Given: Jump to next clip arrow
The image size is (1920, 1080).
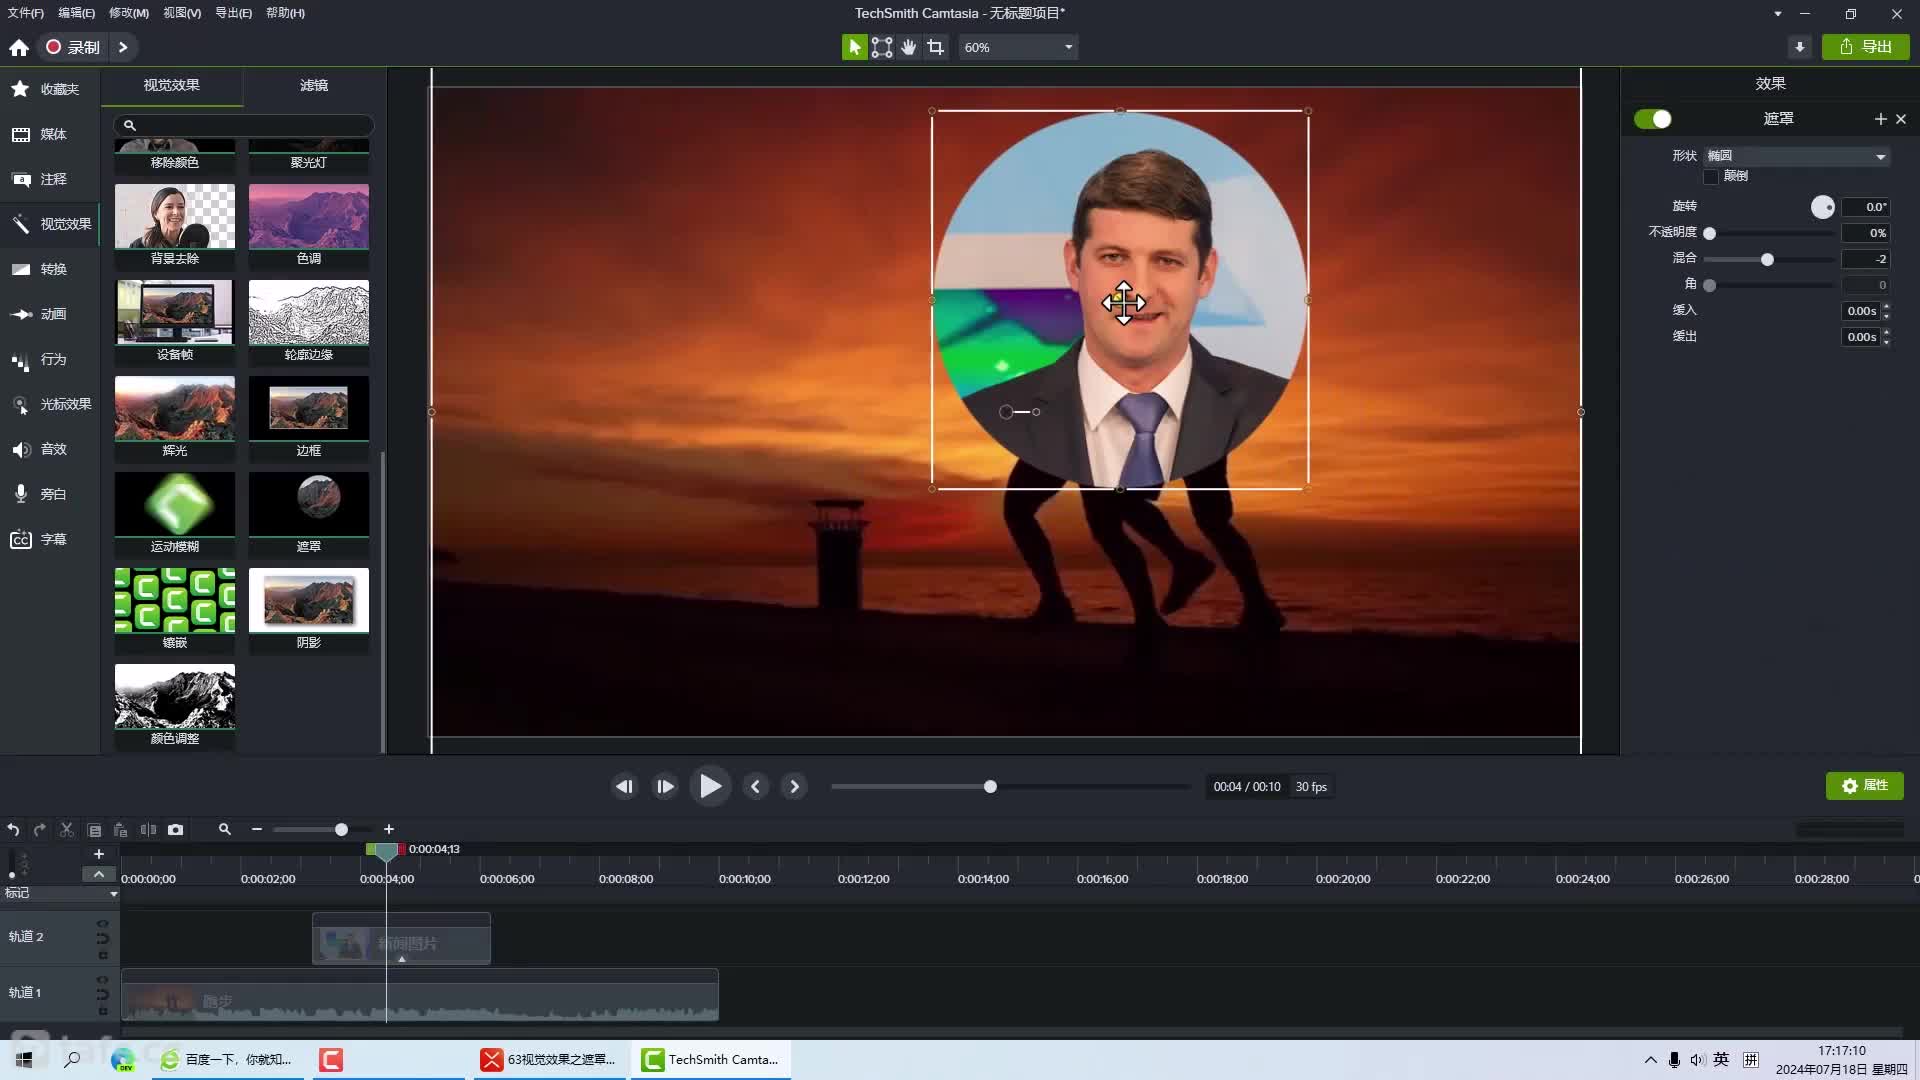Looking at the screenshot, I should 795,787.
